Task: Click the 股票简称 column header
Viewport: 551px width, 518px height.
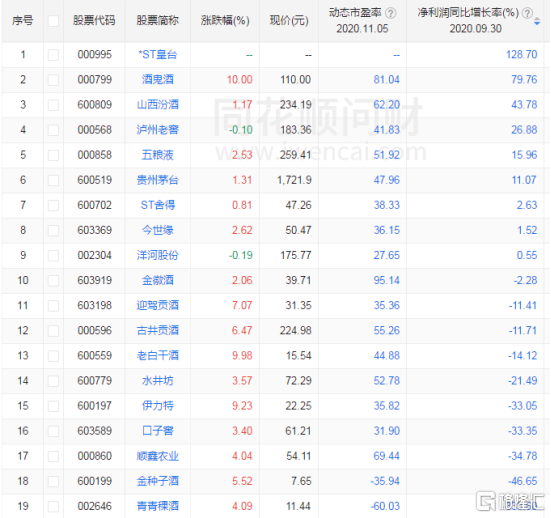Action: (157, 21)
